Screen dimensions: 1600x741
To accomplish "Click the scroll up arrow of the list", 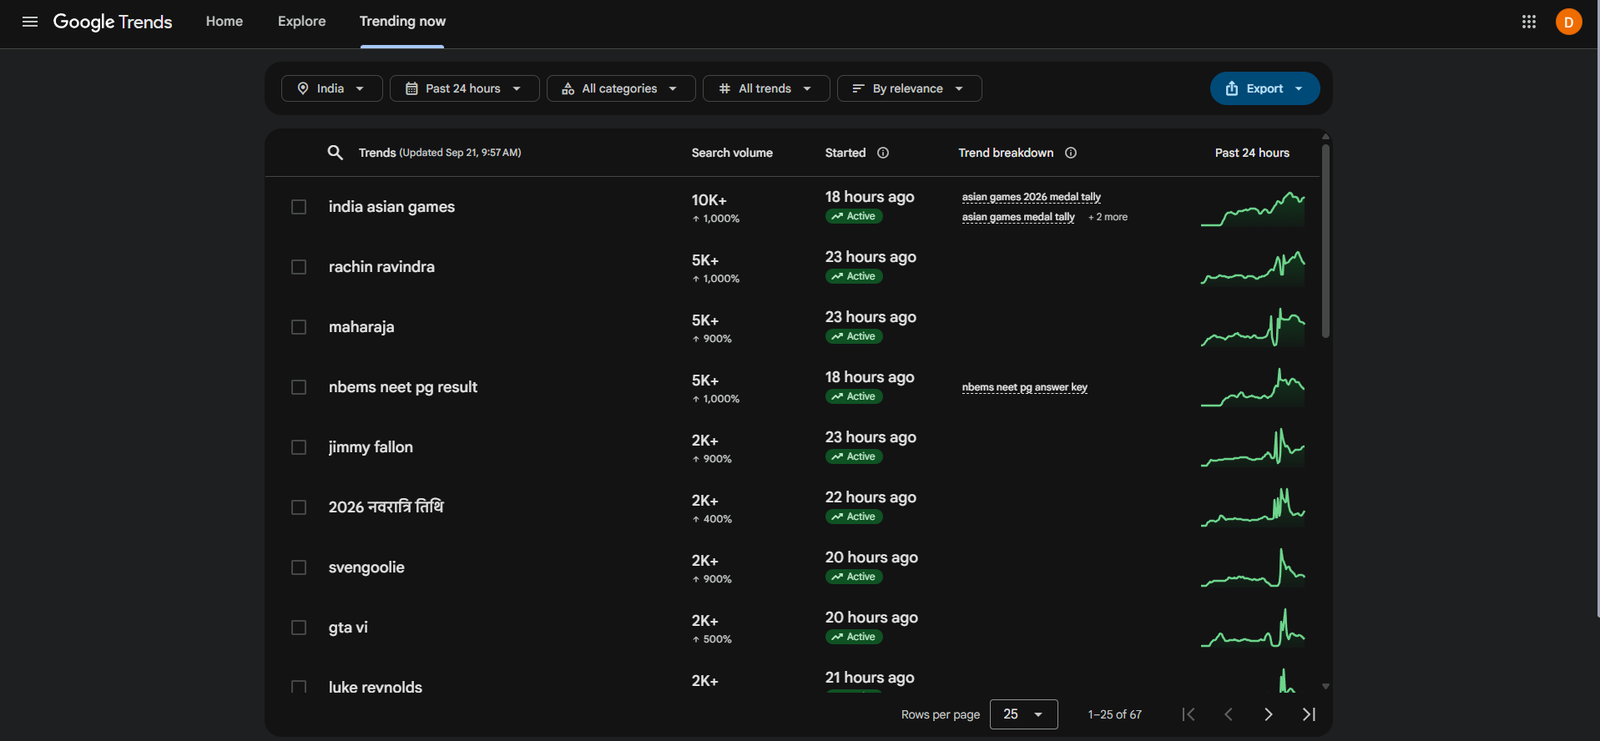I will coord(1326,136).
